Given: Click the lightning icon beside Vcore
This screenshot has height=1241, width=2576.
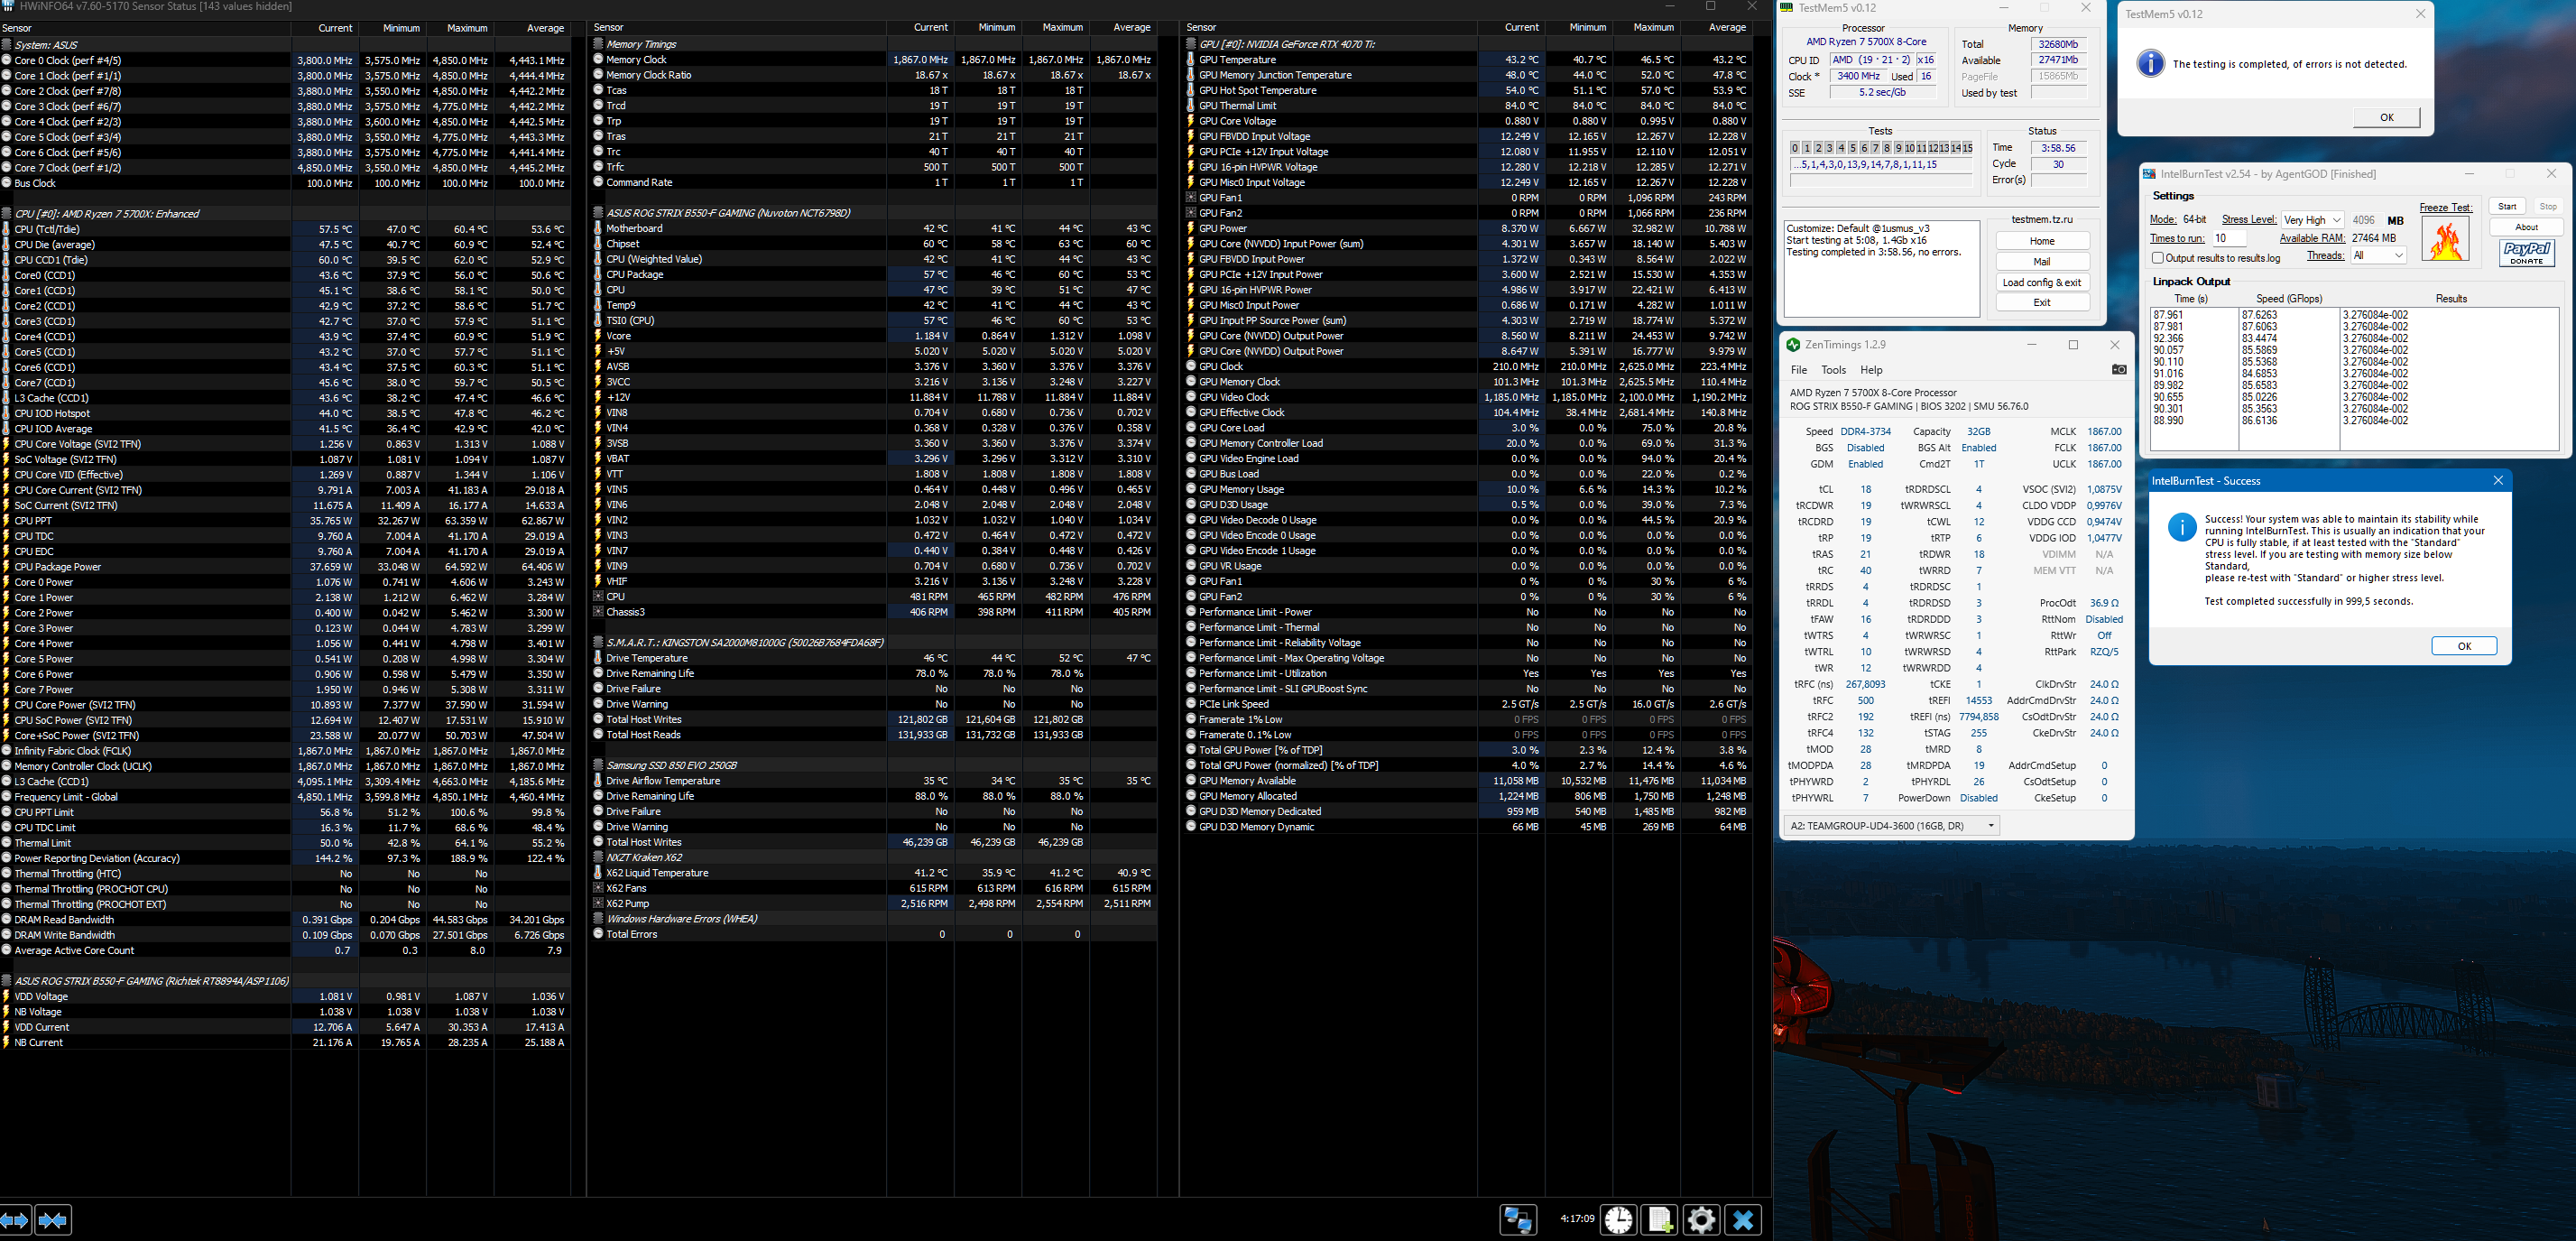Looking at the screenshot, I should click(x=598, y=336).
